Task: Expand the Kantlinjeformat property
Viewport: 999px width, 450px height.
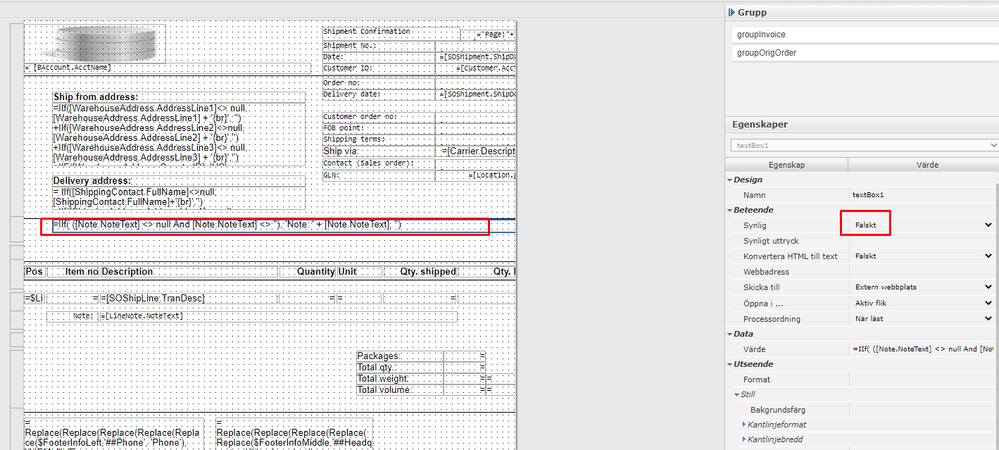Action: (744, 425)
